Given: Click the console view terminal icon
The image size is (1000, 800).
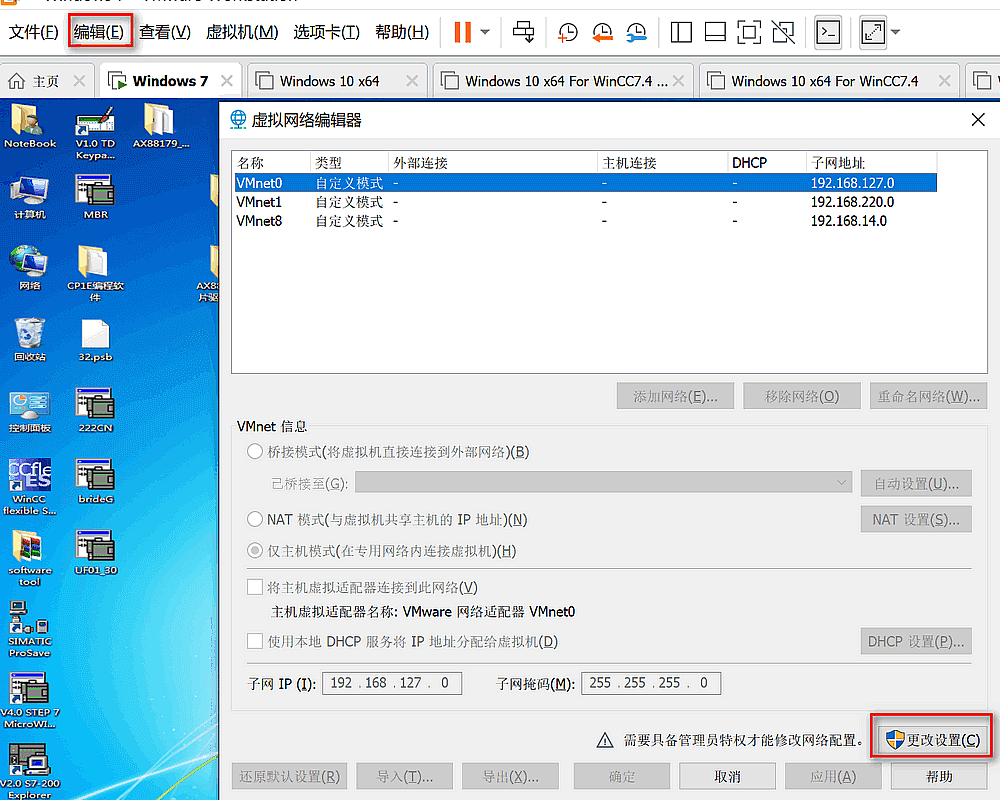Looking at the screenshot, I should 827,32.
